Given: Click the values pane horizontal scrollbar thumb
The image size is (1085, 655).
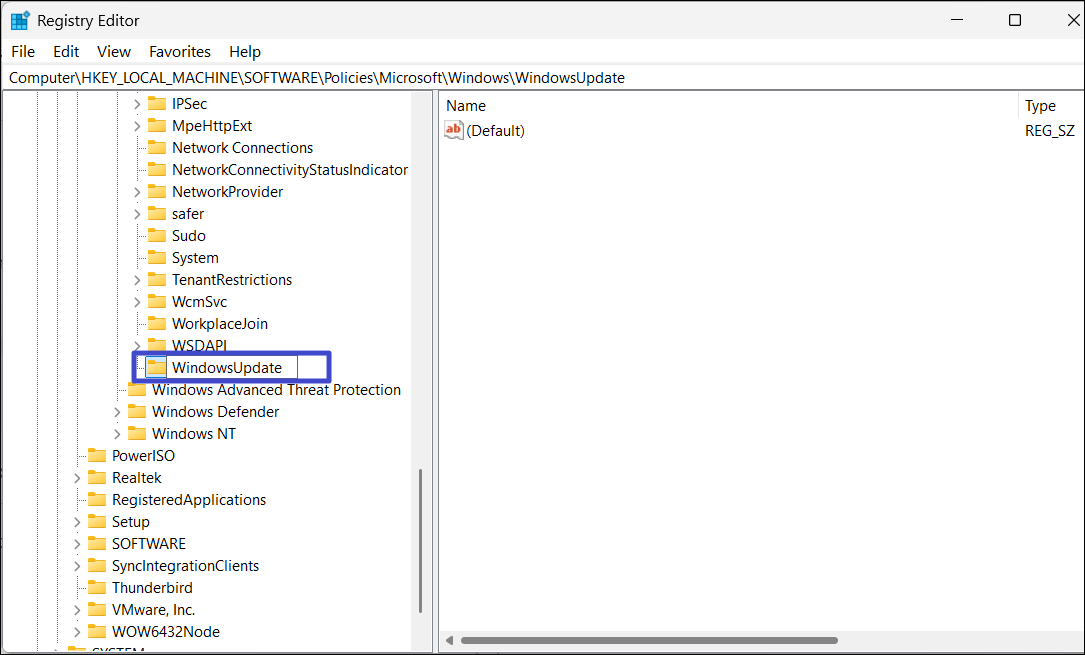Looking at the screenshot, I should [649, 640].
